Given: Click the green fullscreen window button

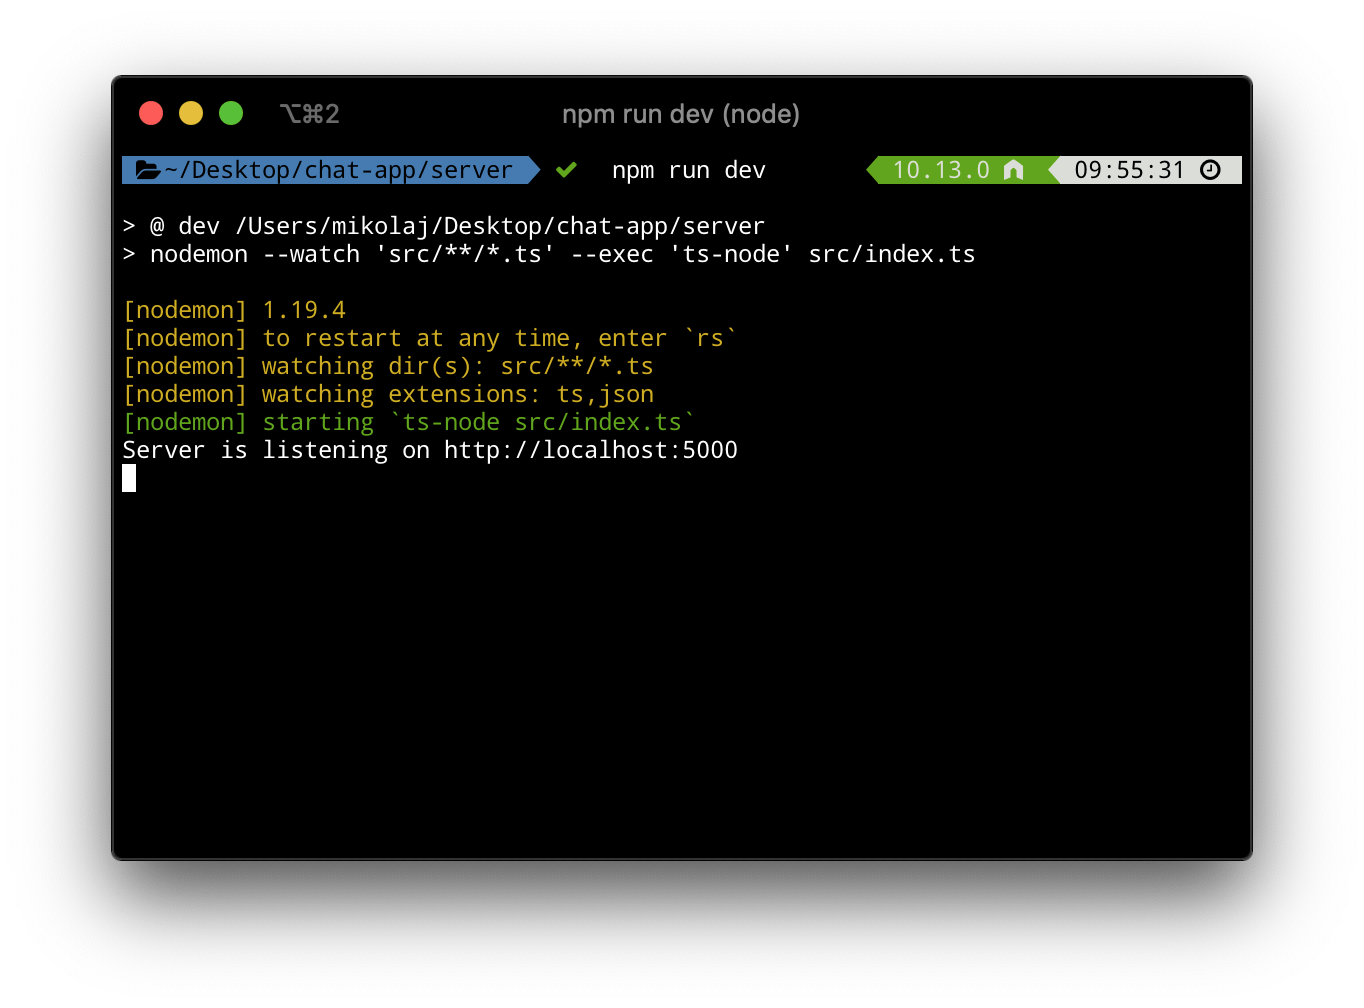Looking at the screenshot, I should pos(231,114).
